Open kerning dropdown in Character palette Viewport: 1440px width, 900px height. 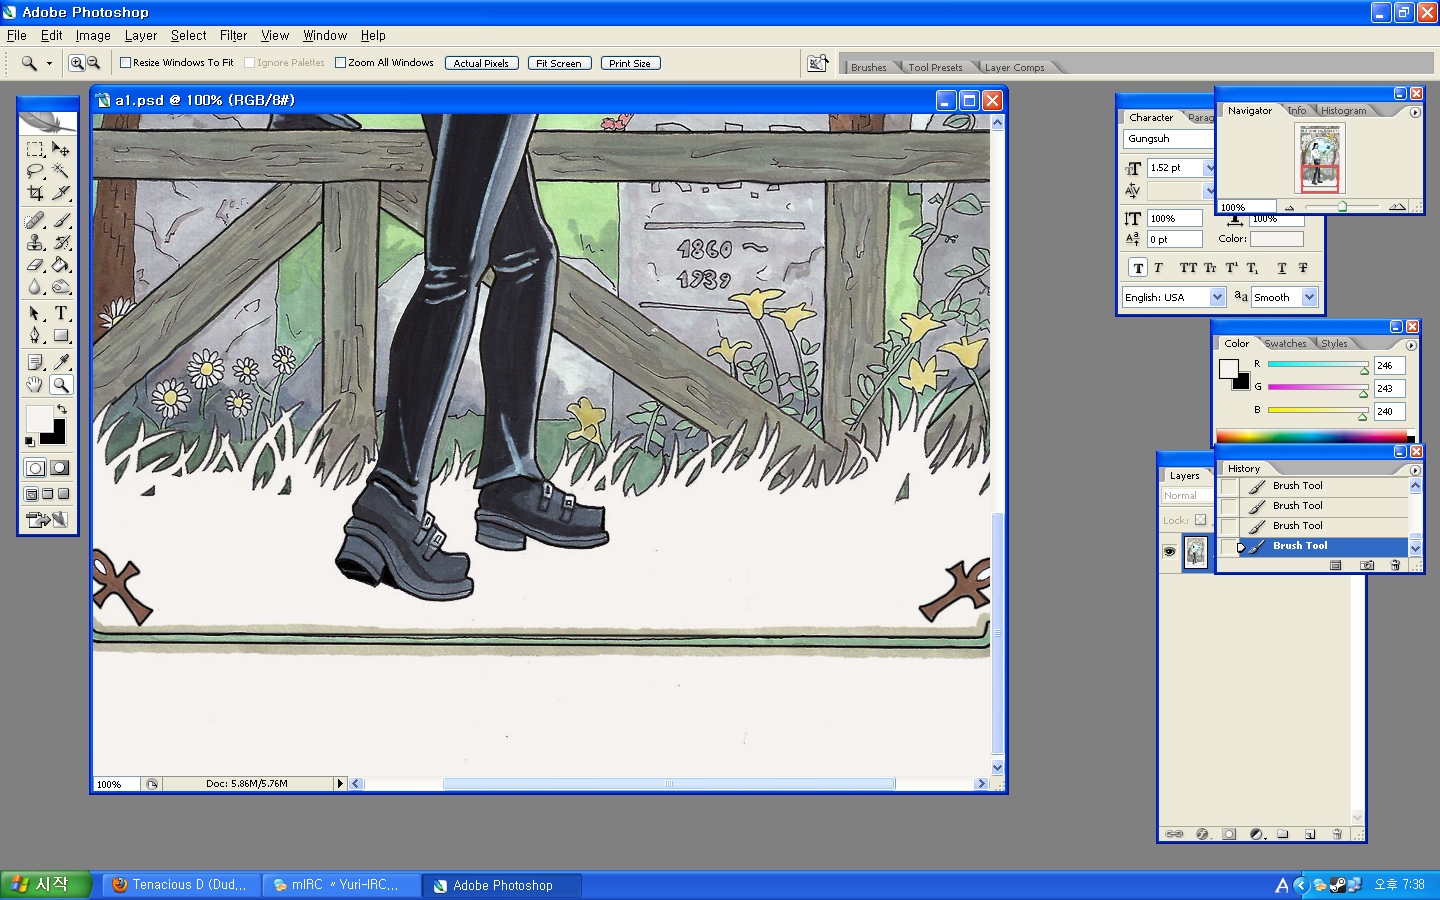[x=1209, y=191]
